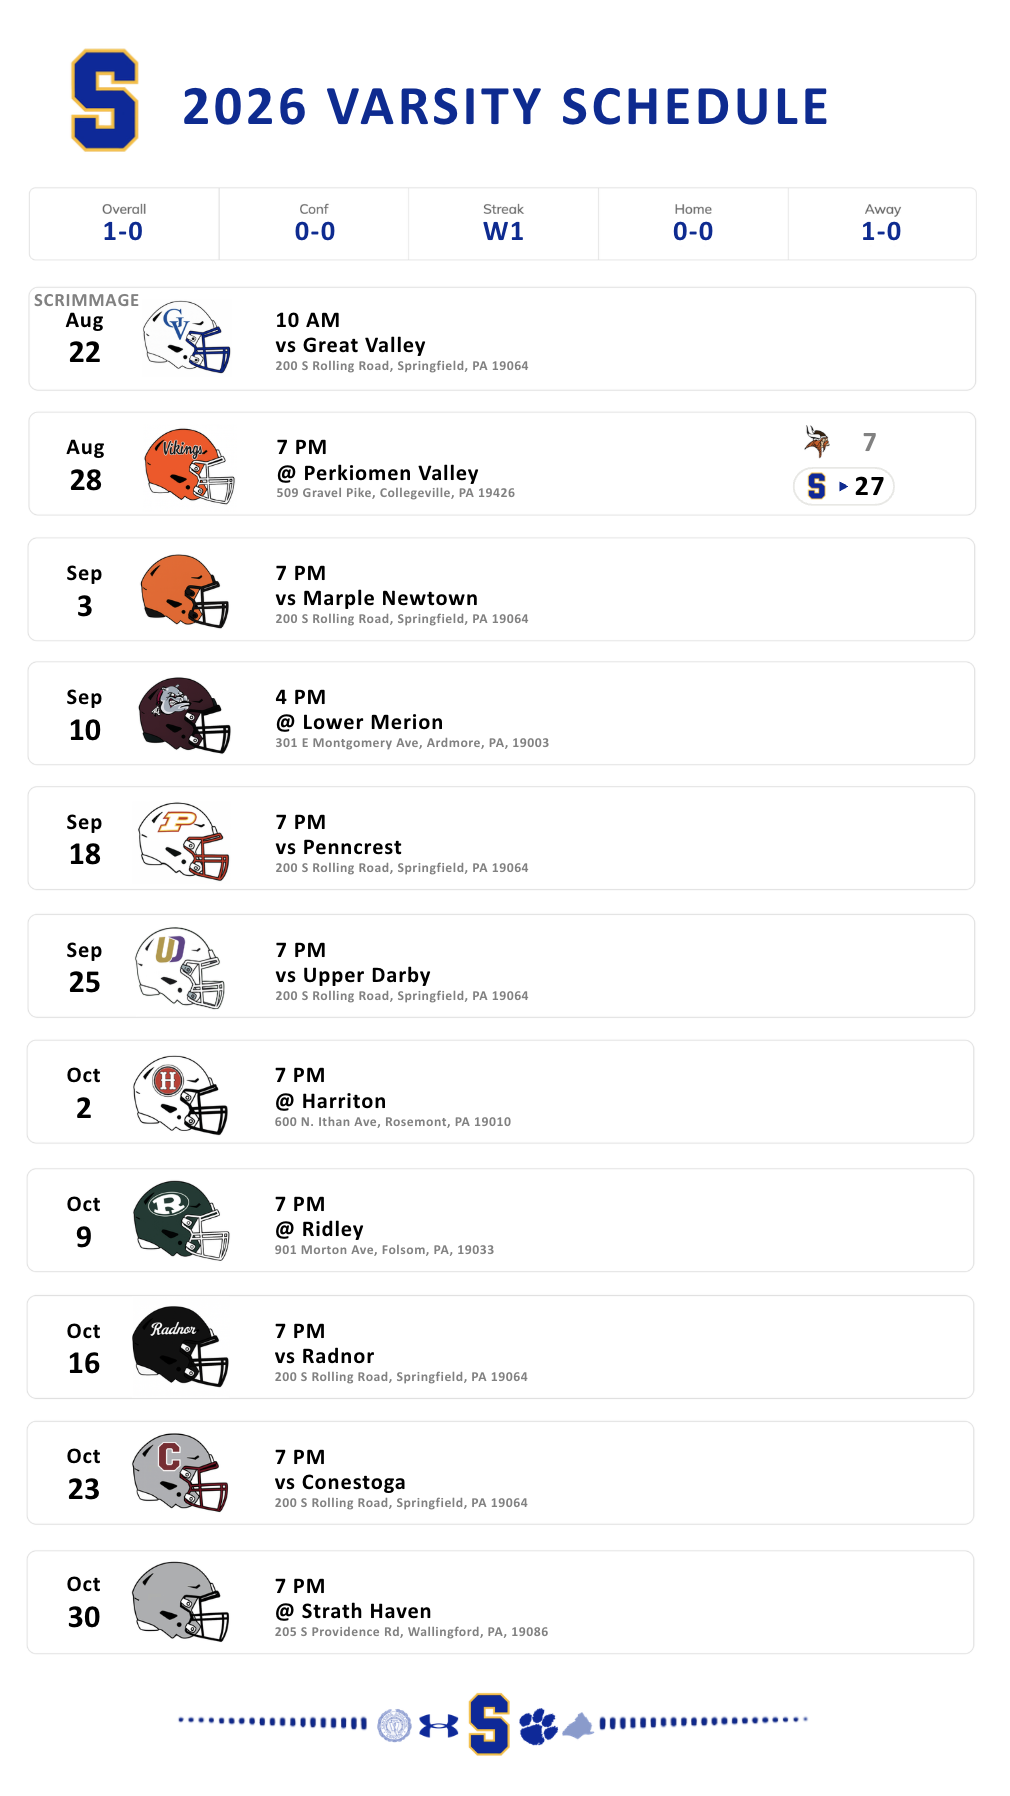Select the Upper Darby helmet icon
1010x1796 pixels.
pos(180,967)
